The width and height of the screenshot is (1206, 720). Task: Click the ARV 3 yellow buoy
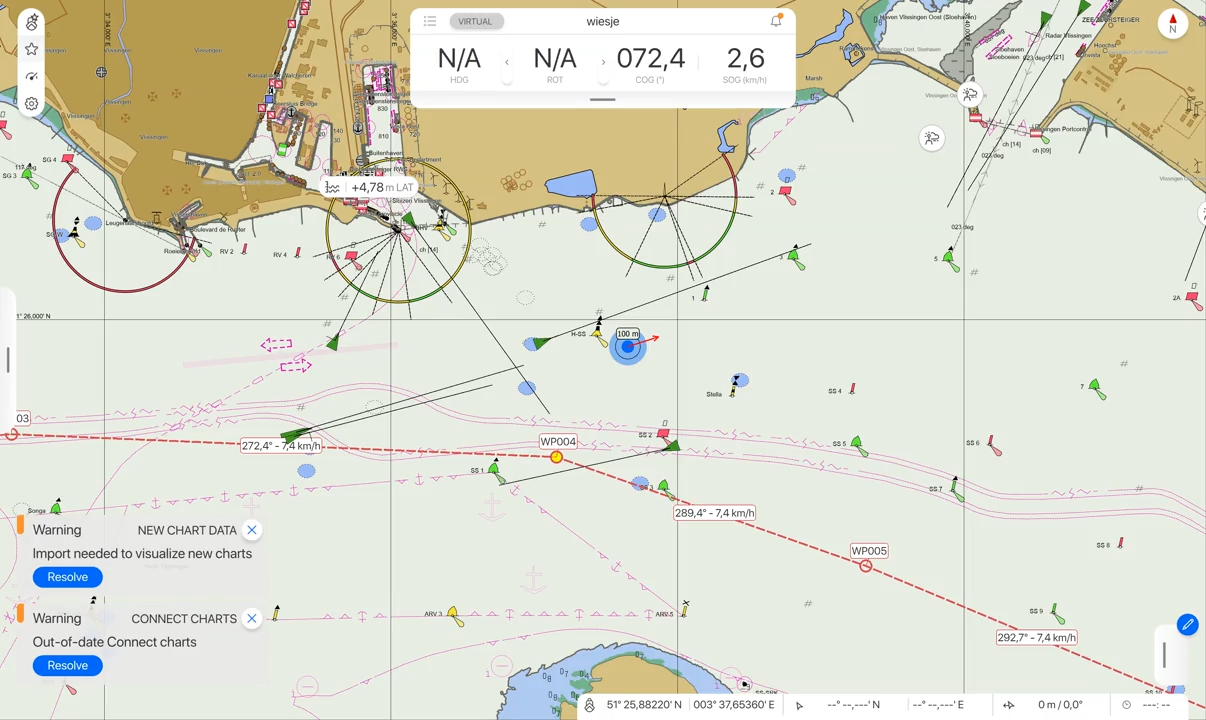click(455, 616)
